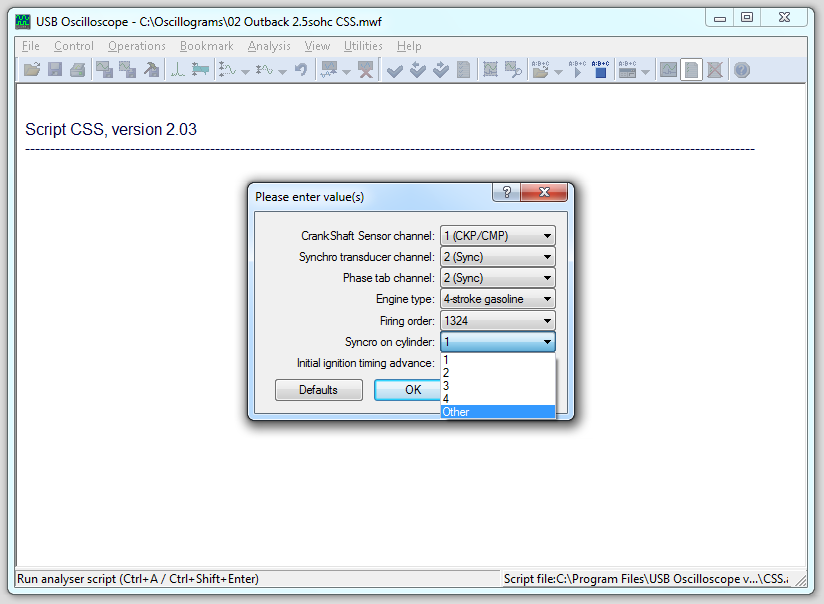The height and width of the screenshot is (604, 824).
Task: Click the A:B+C run script play icon
Action: (576, 70)
